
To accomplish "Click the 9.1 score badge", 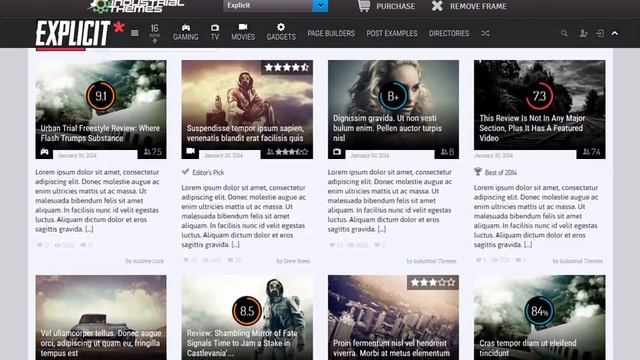I will pos(100,96).
